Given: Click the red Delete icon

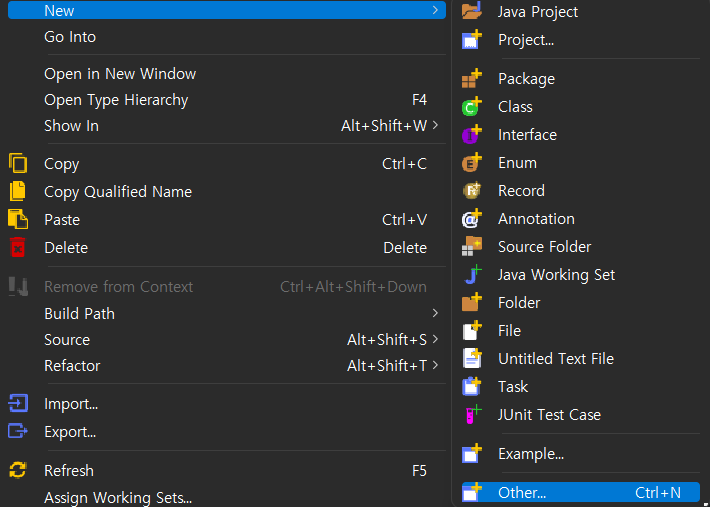Looking at the screenshot, I should tap(18, 248).
